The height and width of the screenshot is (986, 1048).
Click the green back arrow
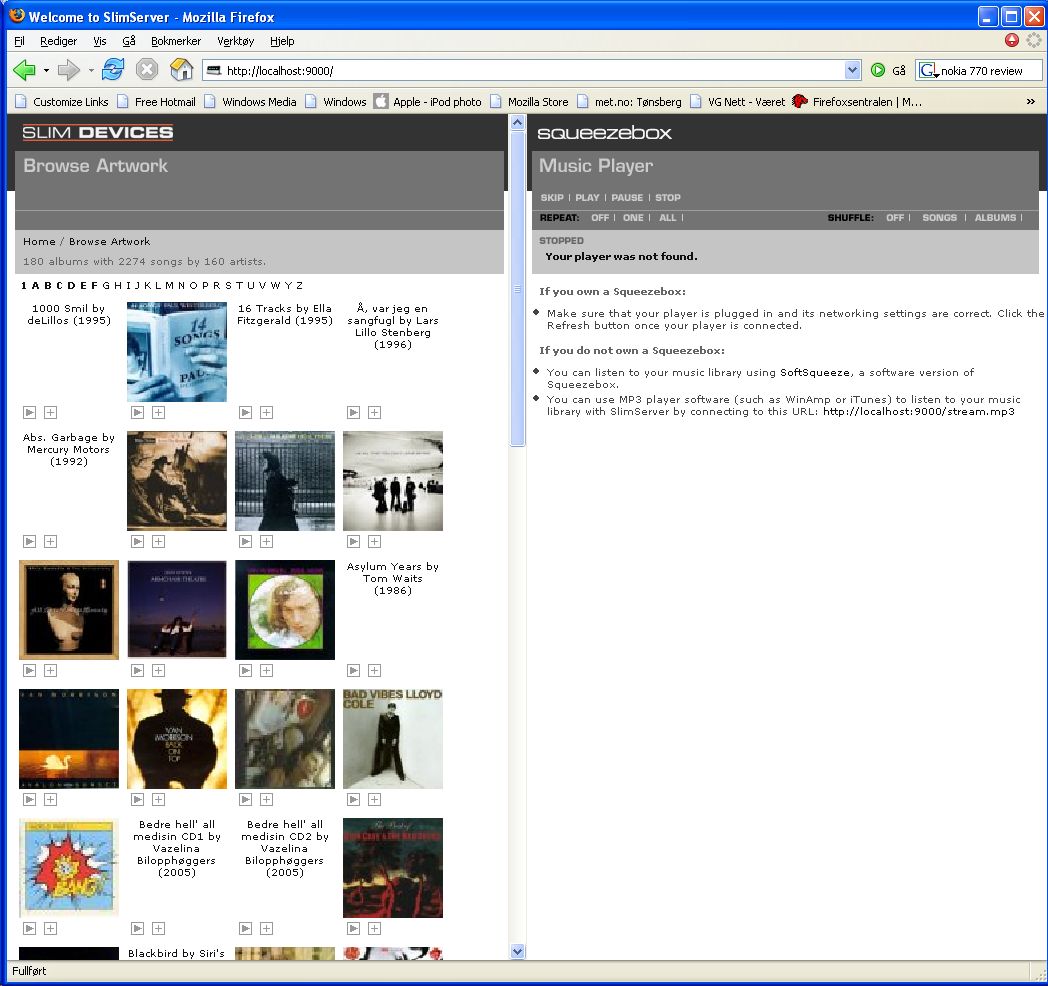pos(24,70)
